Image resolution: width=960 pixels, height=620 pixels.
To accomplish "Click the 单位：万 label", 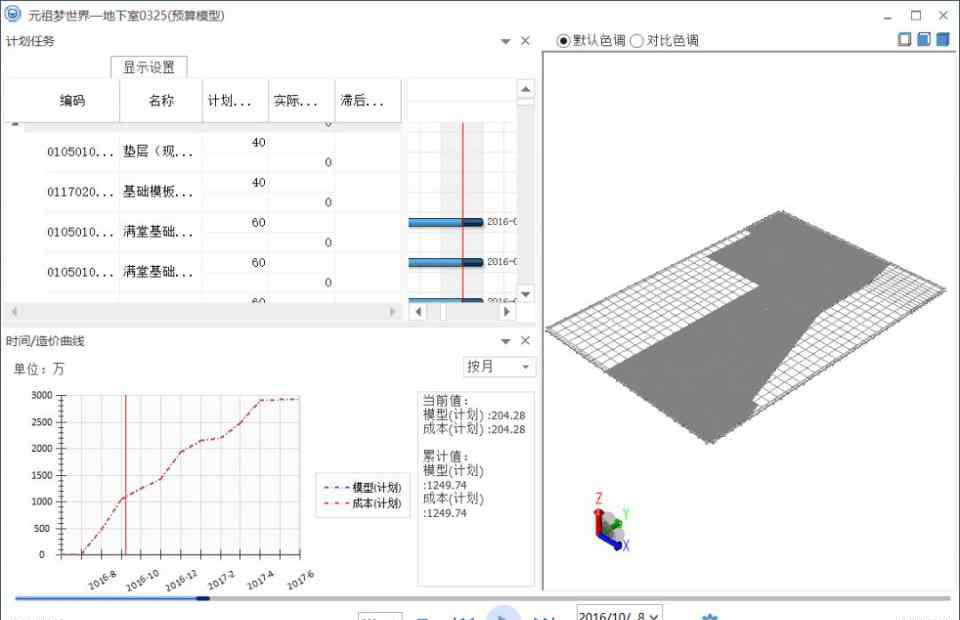I will click(39, 368).
